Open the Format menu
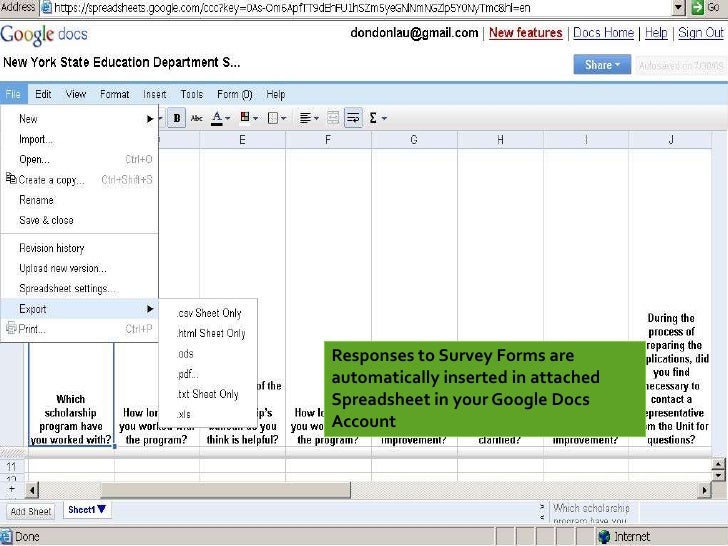728x546 pixels. coord(114,94)
